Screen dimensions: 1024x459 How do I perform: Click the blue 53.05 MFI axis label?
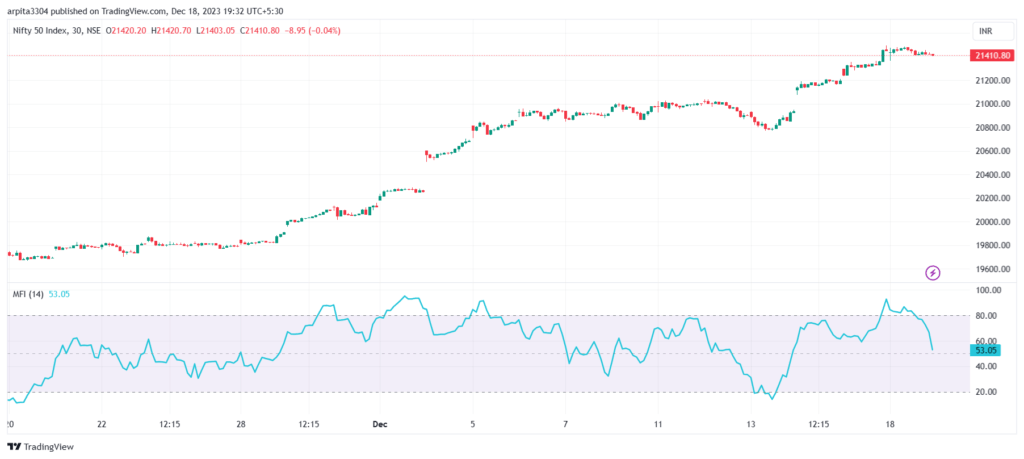pyautogui.click(x=985, y=351)
